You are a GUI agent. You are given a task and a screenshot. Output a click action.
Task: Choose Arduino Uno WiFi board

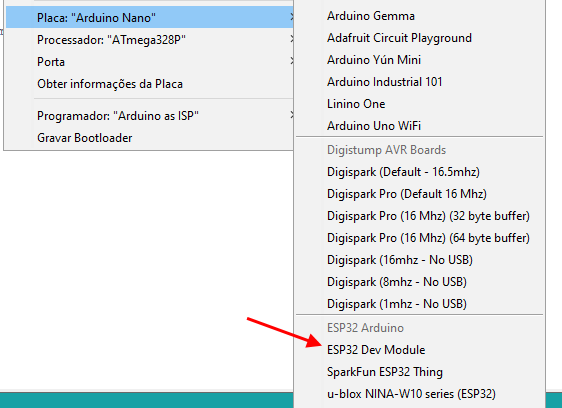419,125
